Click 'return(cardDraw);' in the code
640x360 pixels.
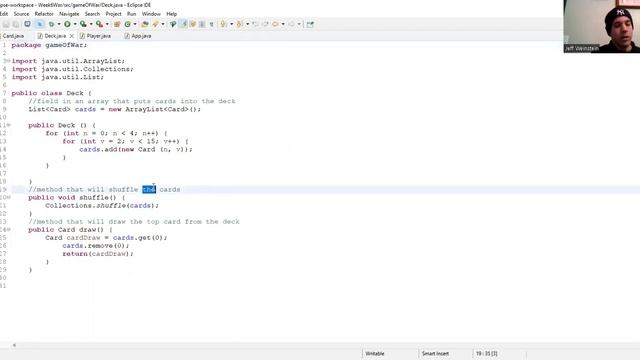[x=98, y=254]
